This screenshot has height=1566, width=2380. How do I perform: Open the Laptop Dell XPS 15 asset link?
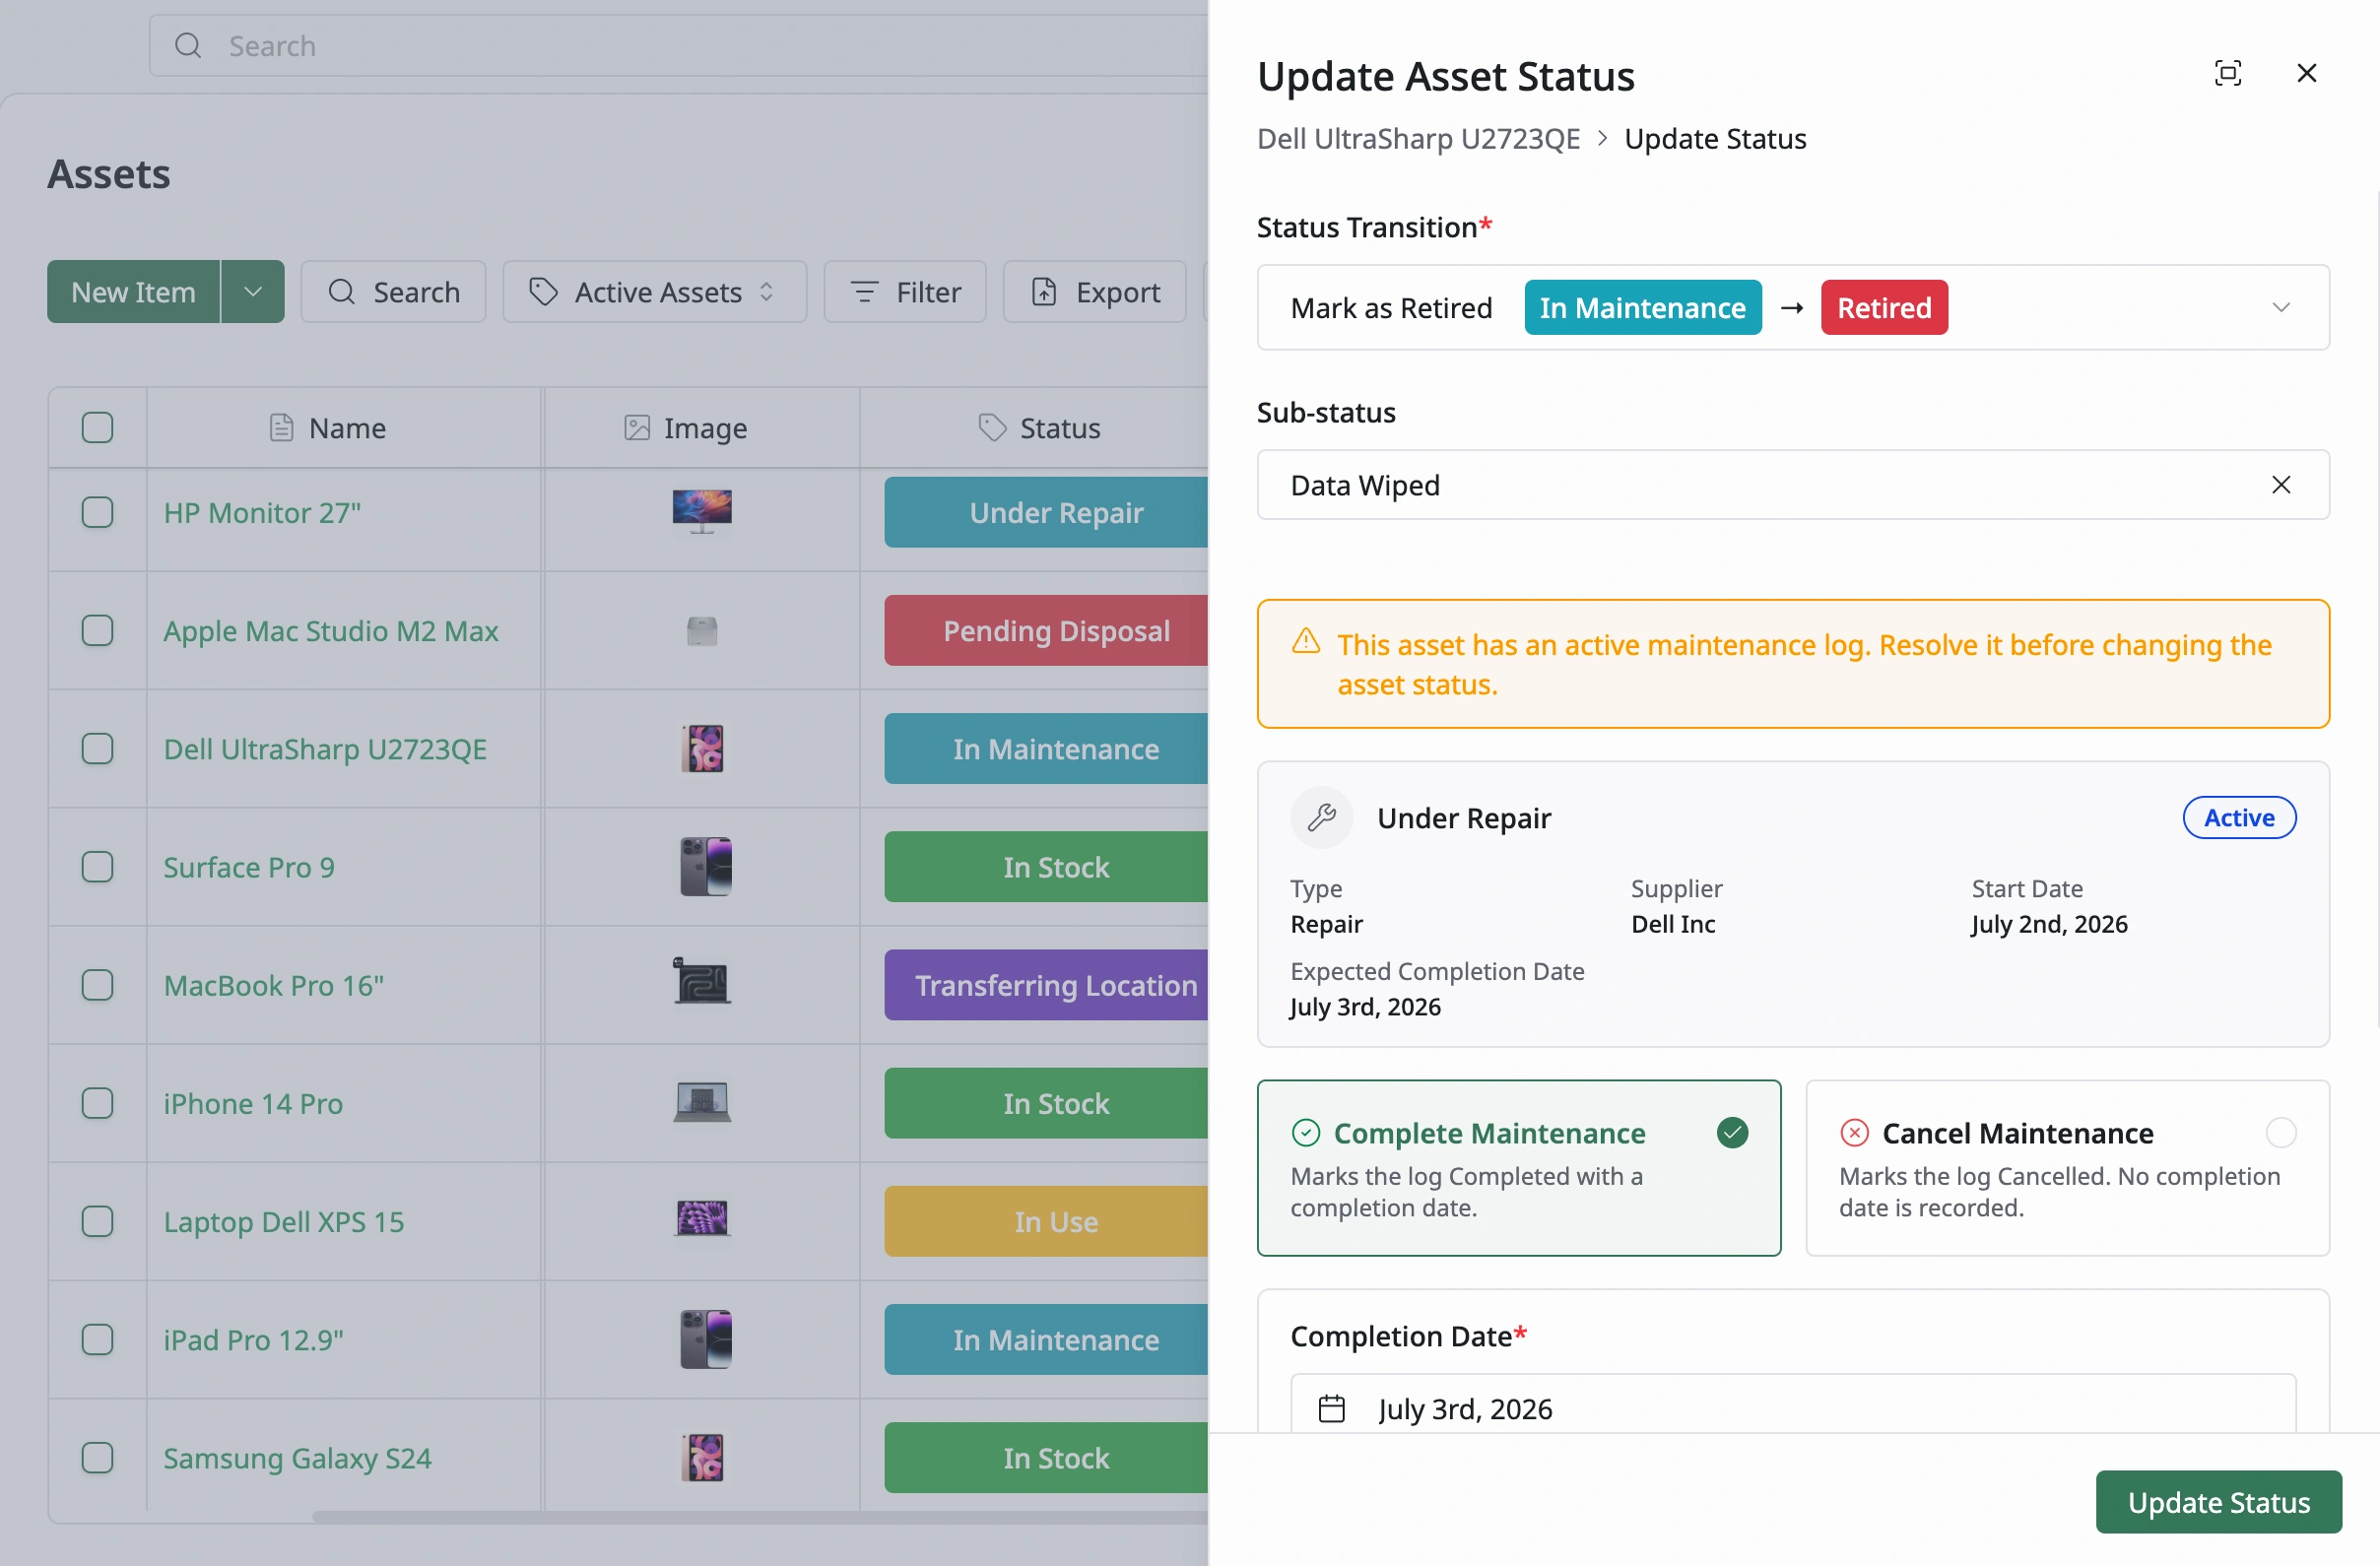284,1221
